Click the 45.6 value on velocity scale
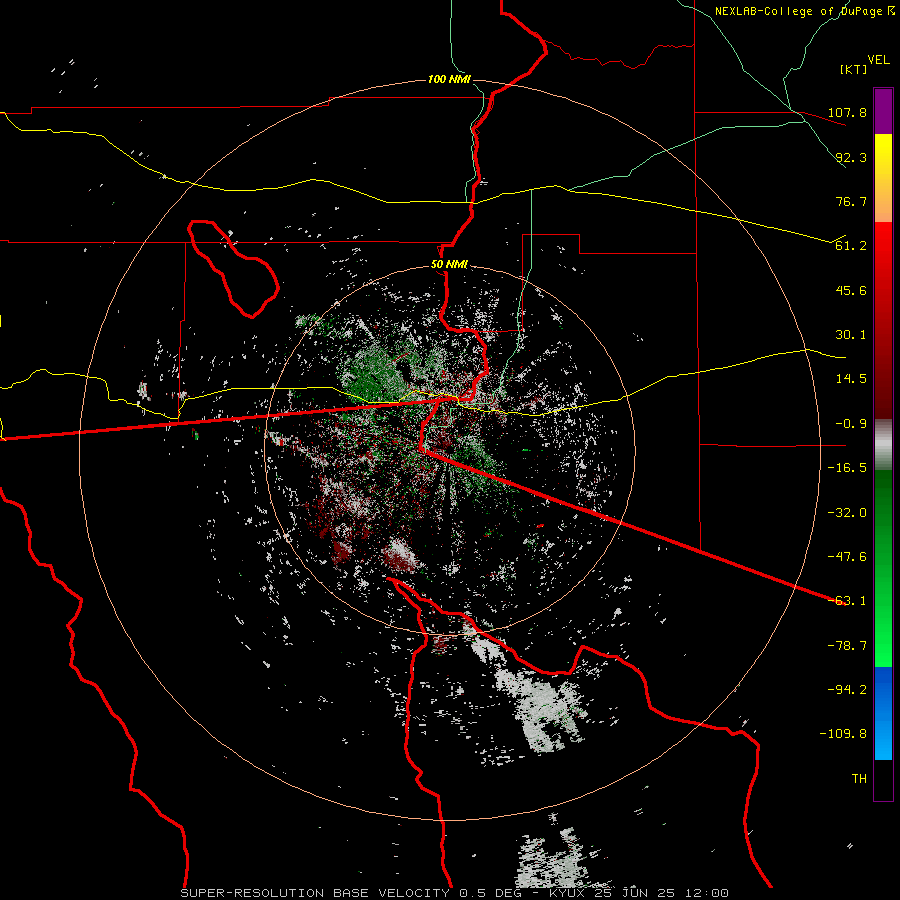 point(851,290)
